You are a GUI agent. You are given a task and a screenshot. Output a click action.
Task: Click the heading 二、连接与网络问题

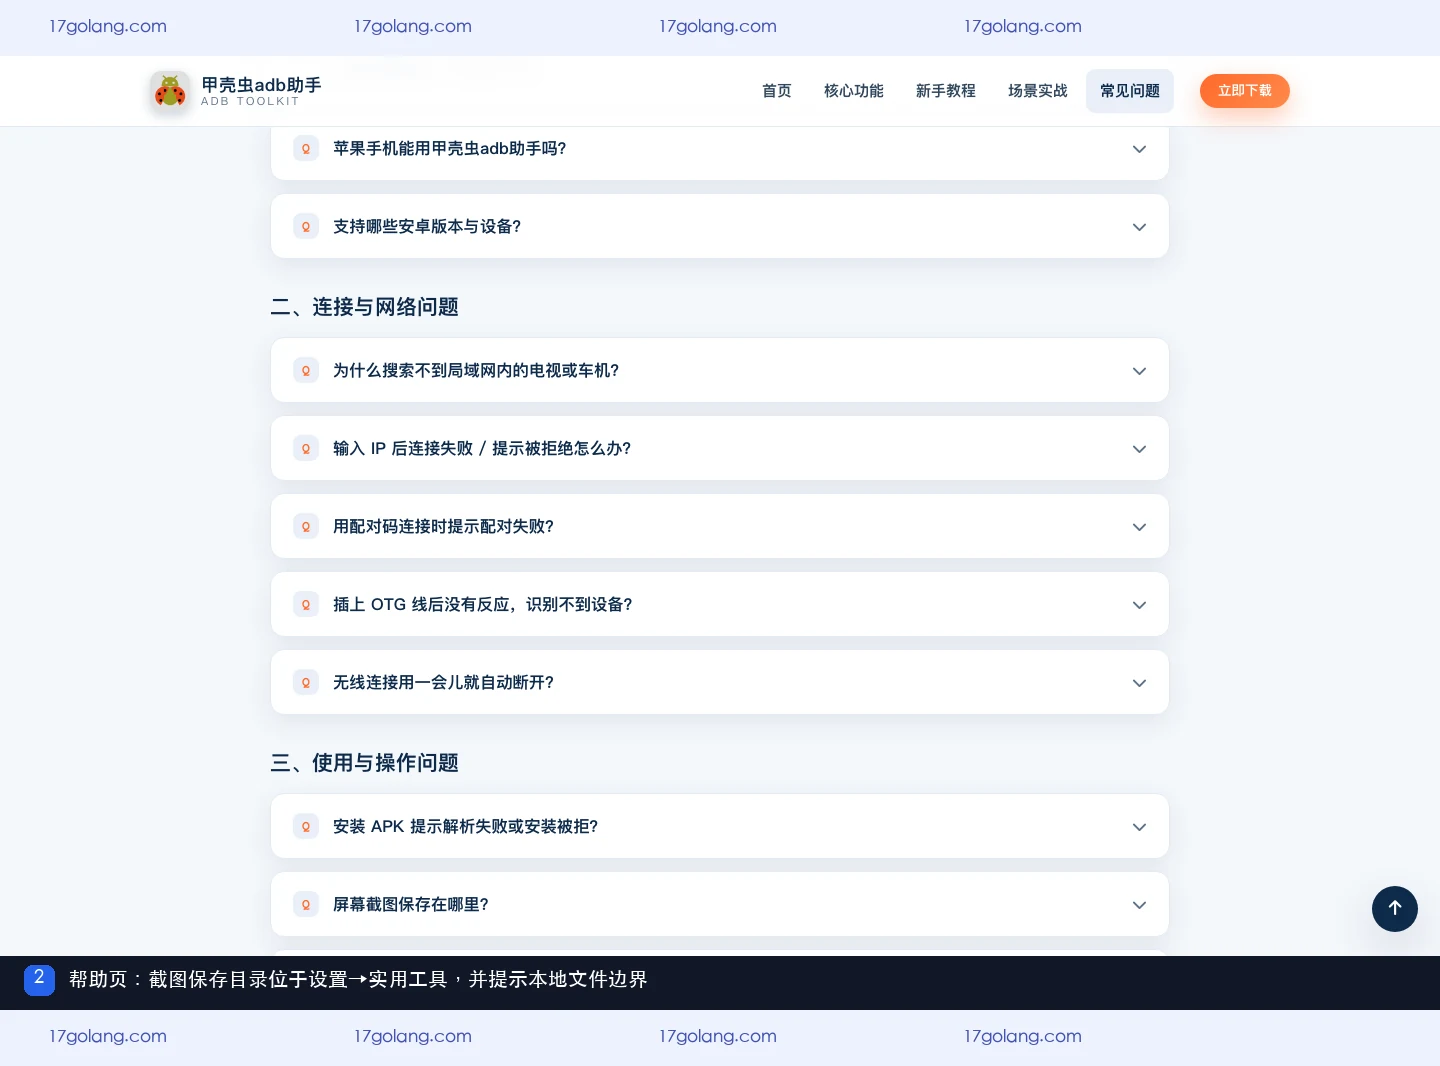[364, 307]
